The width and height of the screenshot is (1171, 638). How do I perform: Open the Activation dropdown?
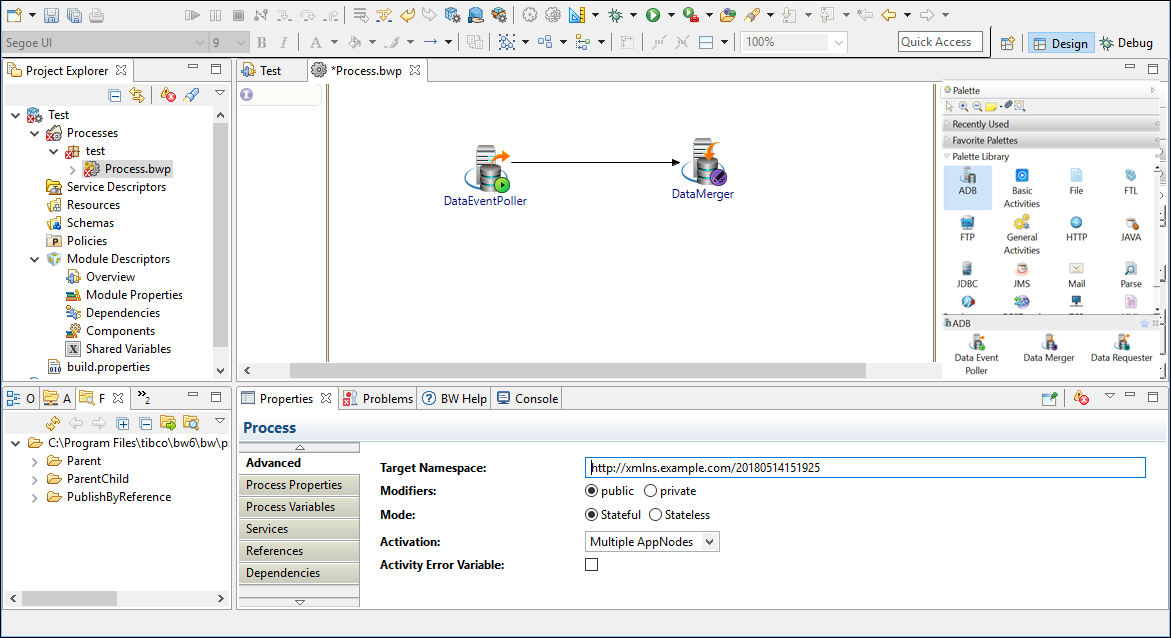[652, 541]
